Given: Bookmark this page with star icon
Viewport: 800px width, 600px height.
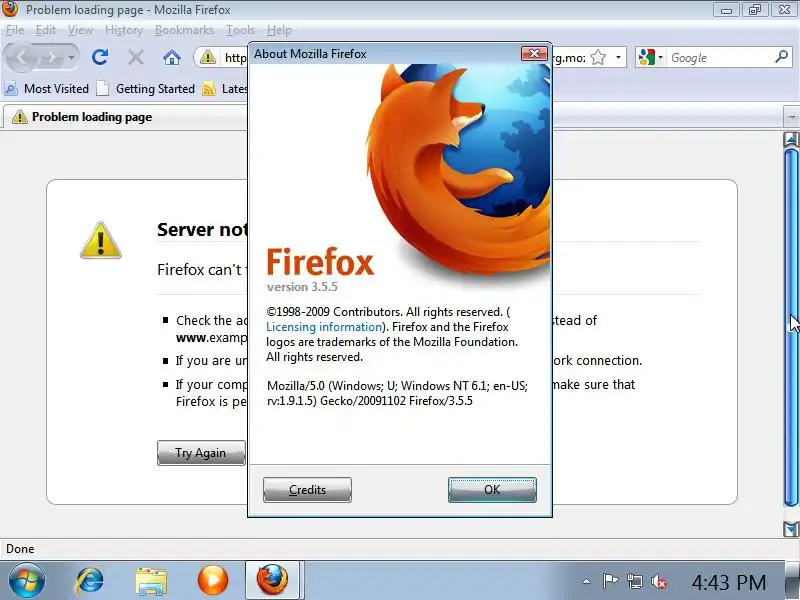Looking at the screenshot, I should tap(598, 58).
